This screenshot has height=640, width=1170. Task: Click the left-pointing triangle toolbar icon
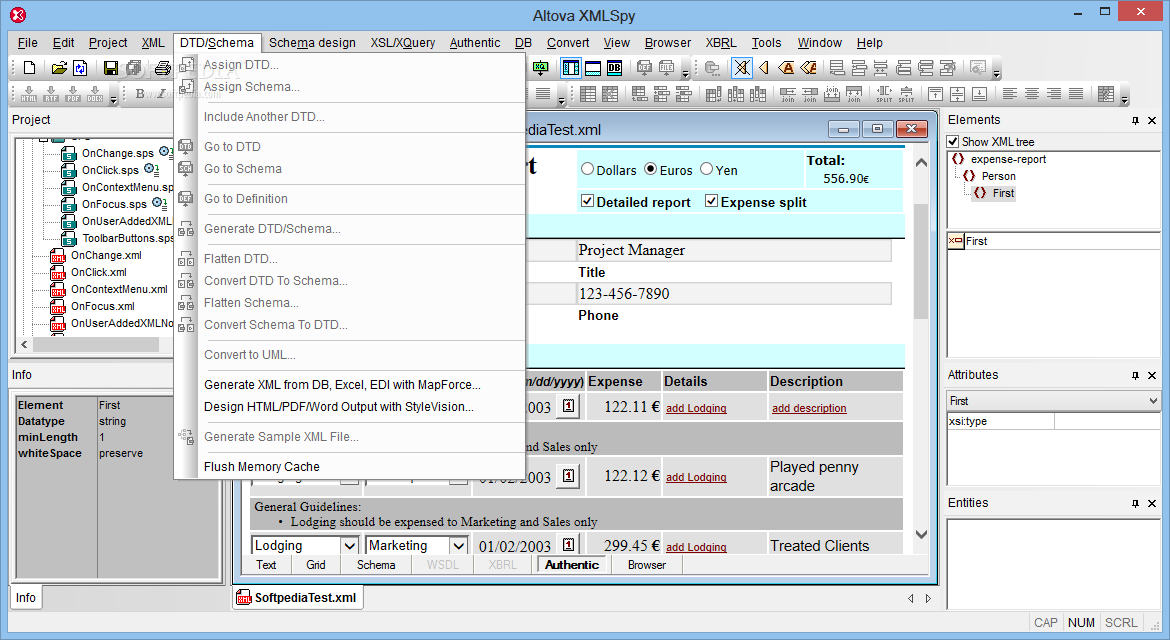coord(764,68)
